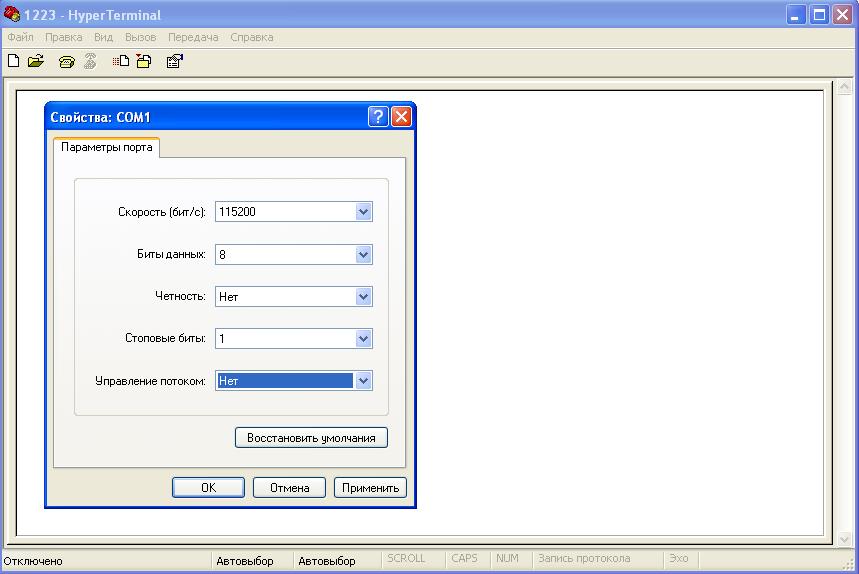The image size is (859, 574).
Task: Click the help question mark in dialog title
Action: (x=378, y=117)
